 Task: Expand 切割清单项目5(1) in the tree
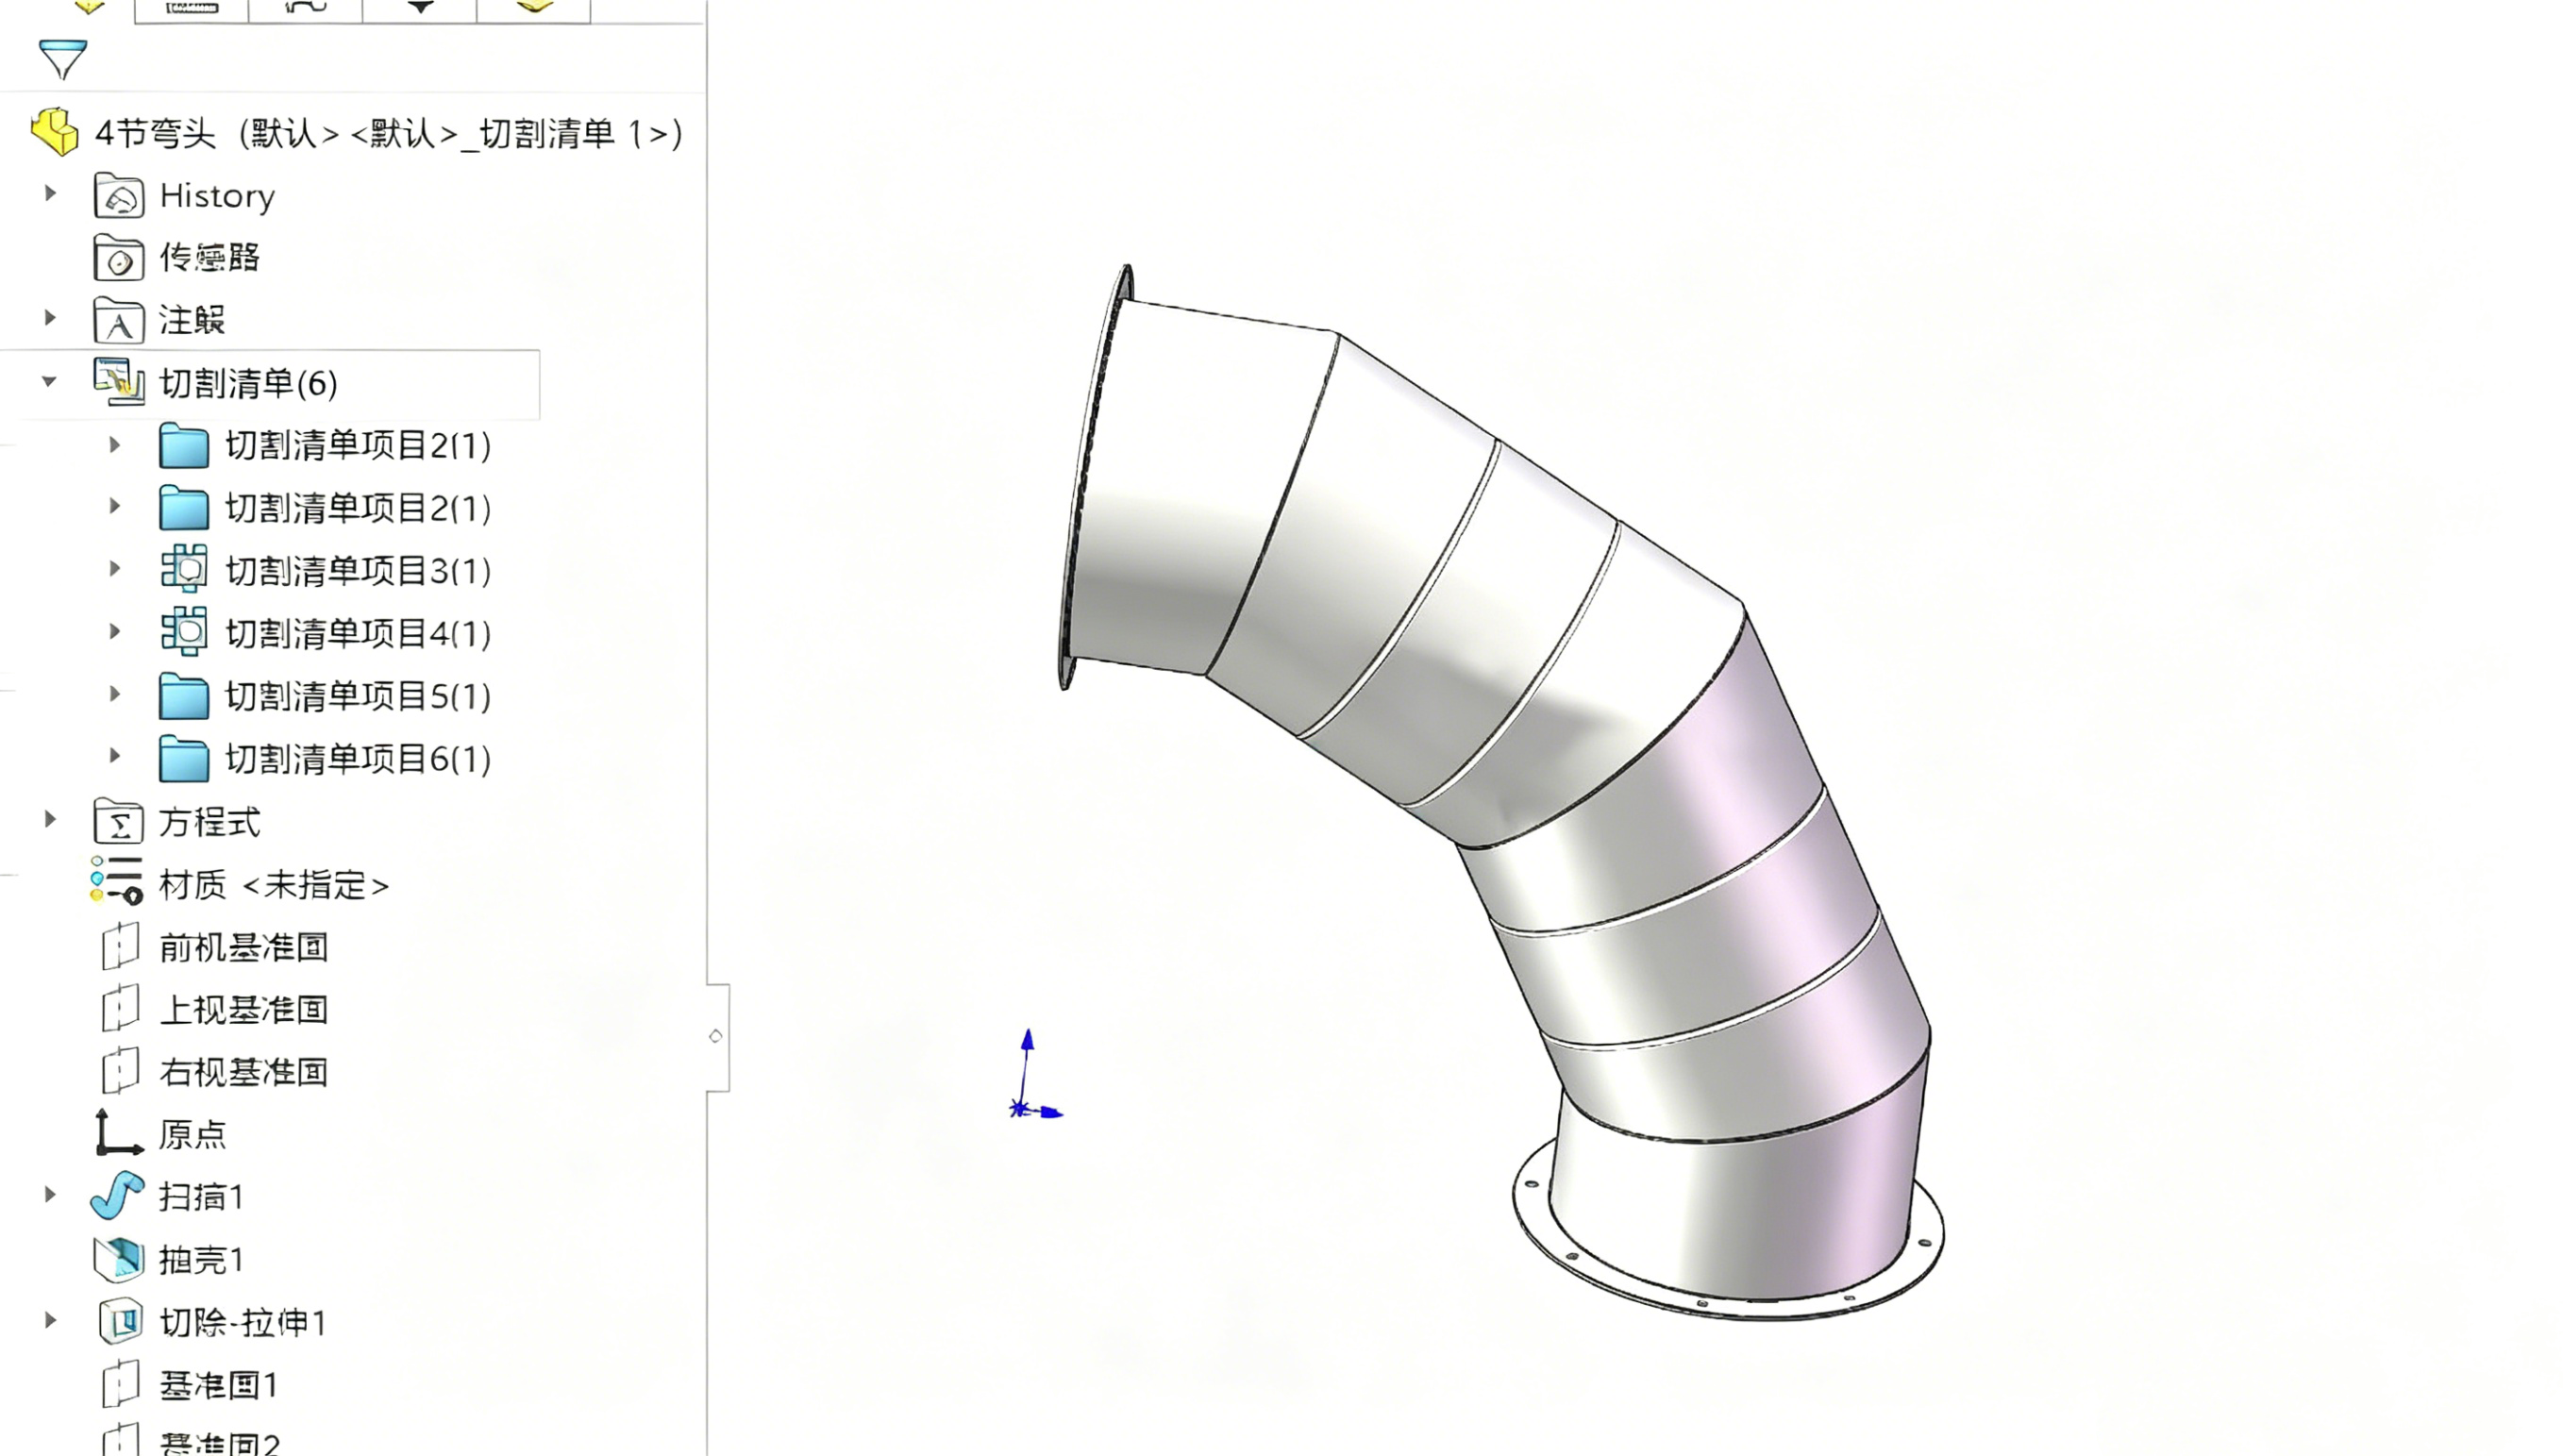click(115, 694)
